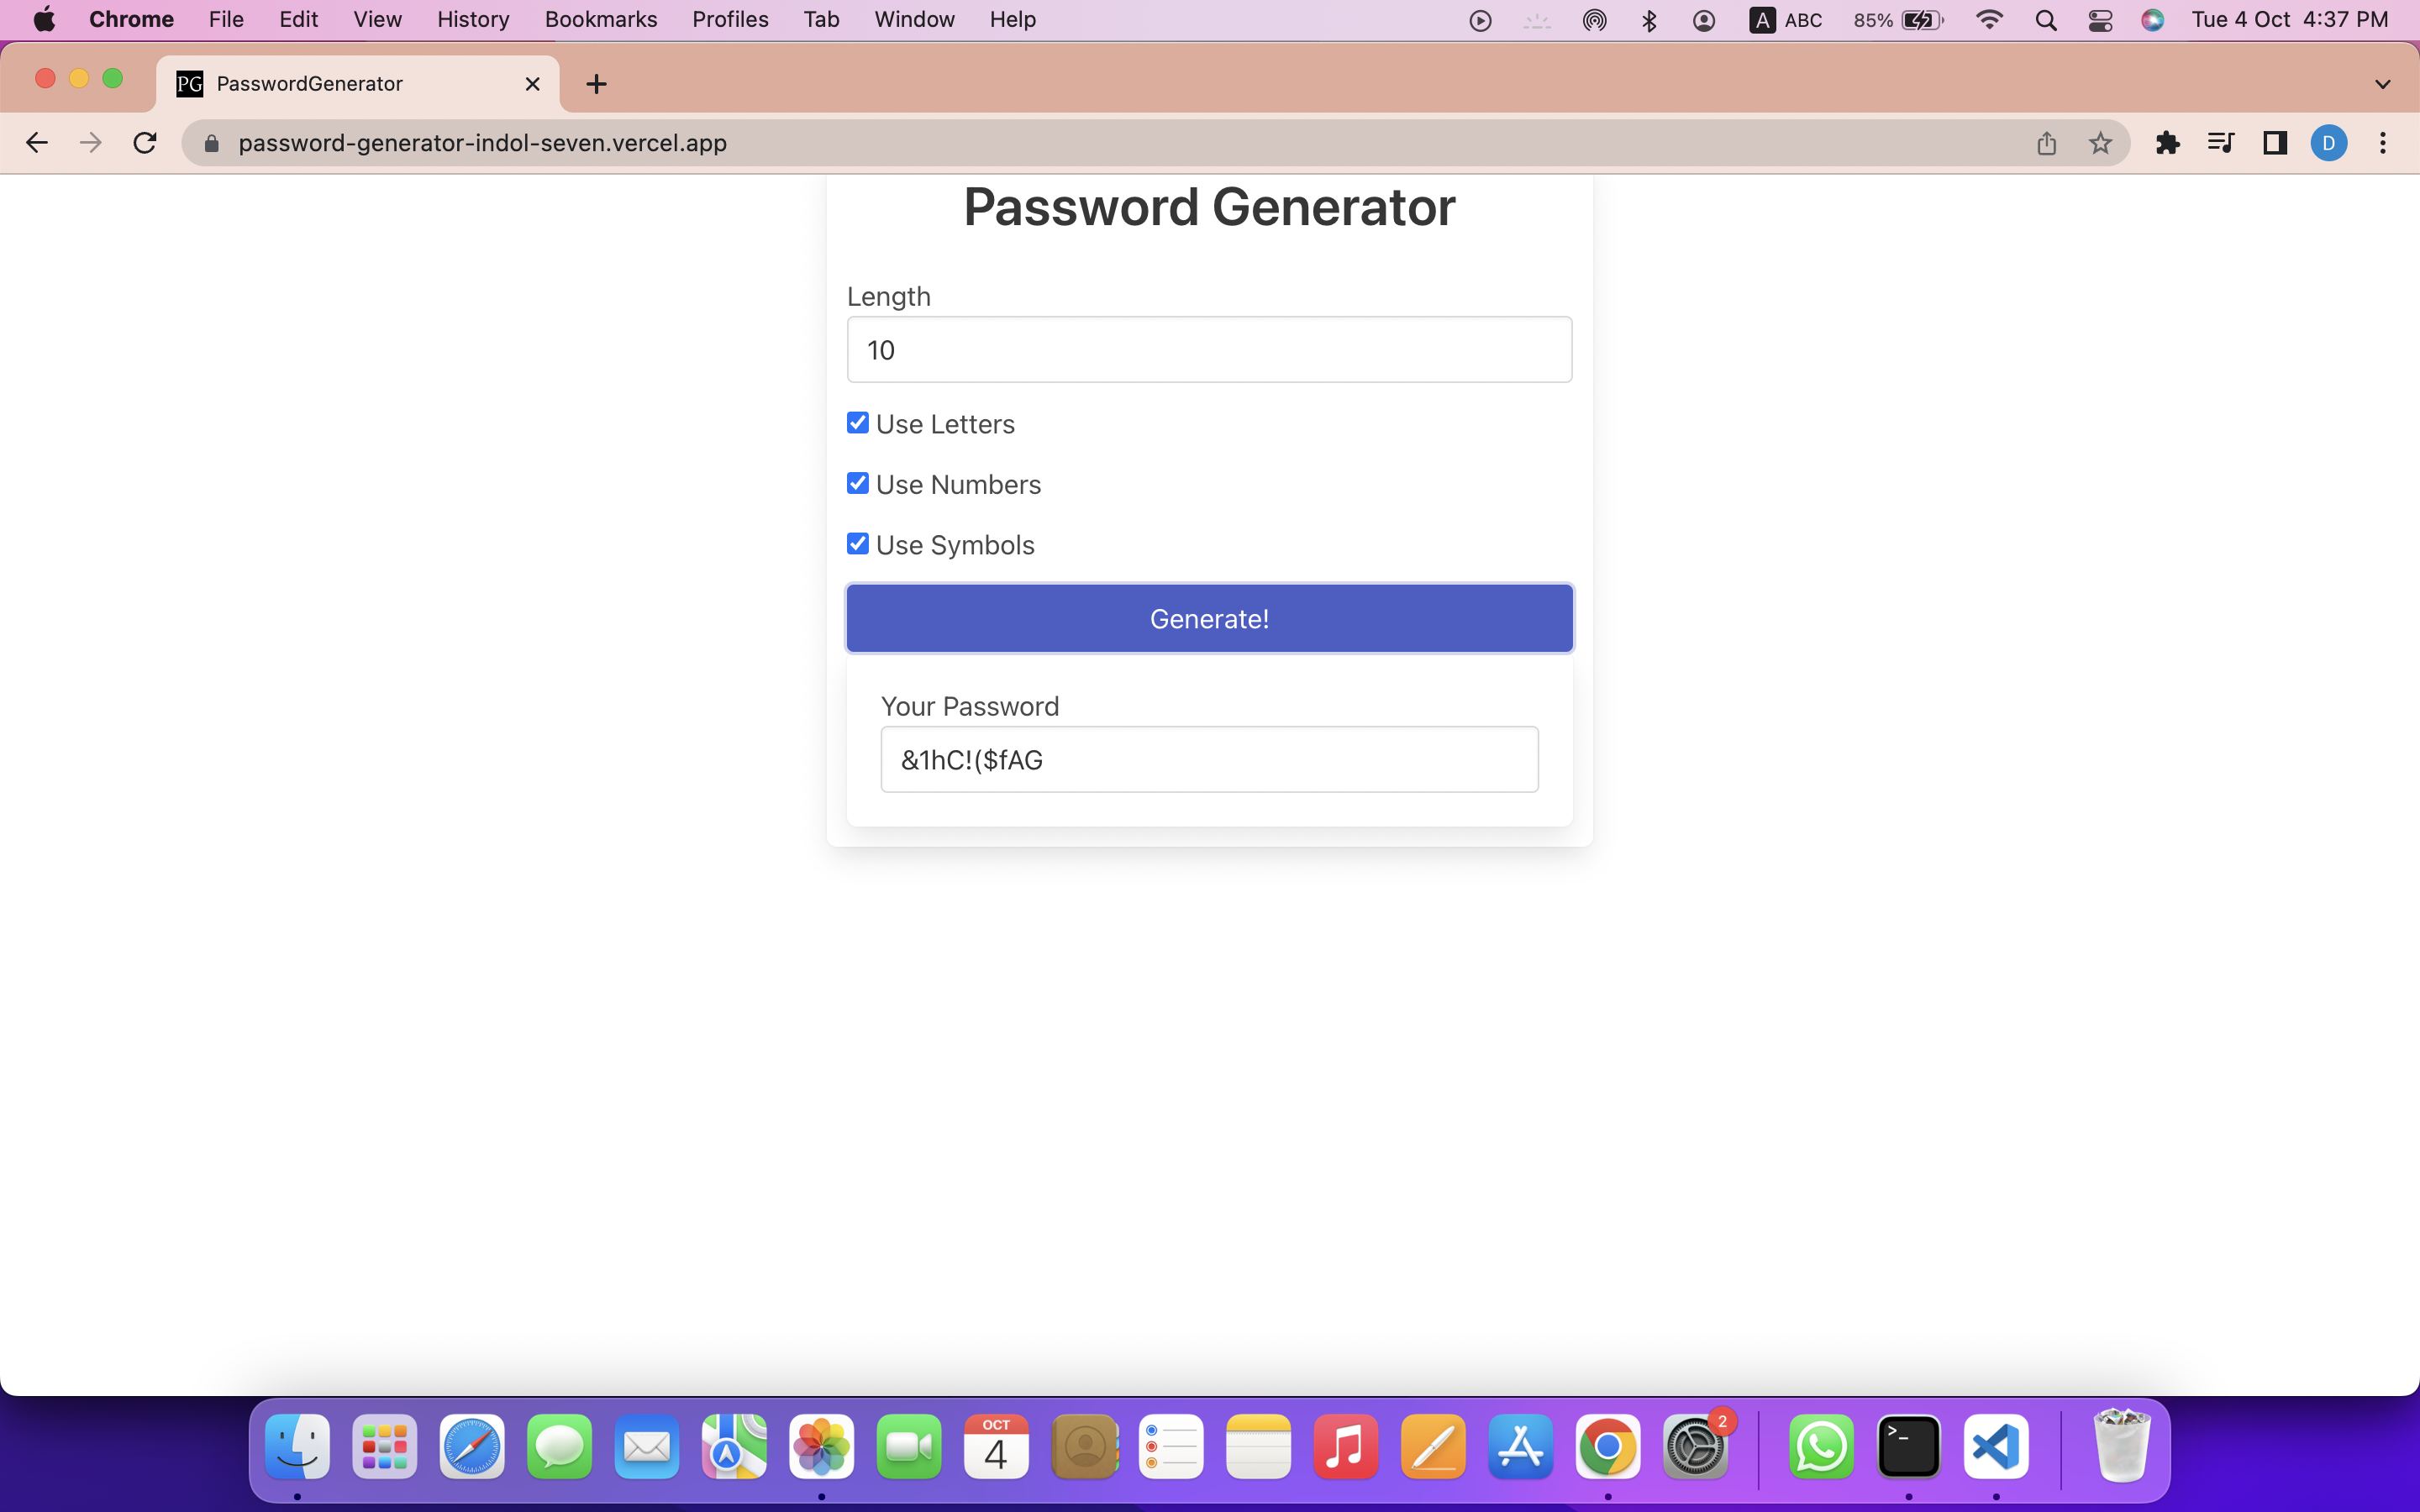Open the media controls icon in toolbar
2420x1512 pixels.
point(2221,143)
